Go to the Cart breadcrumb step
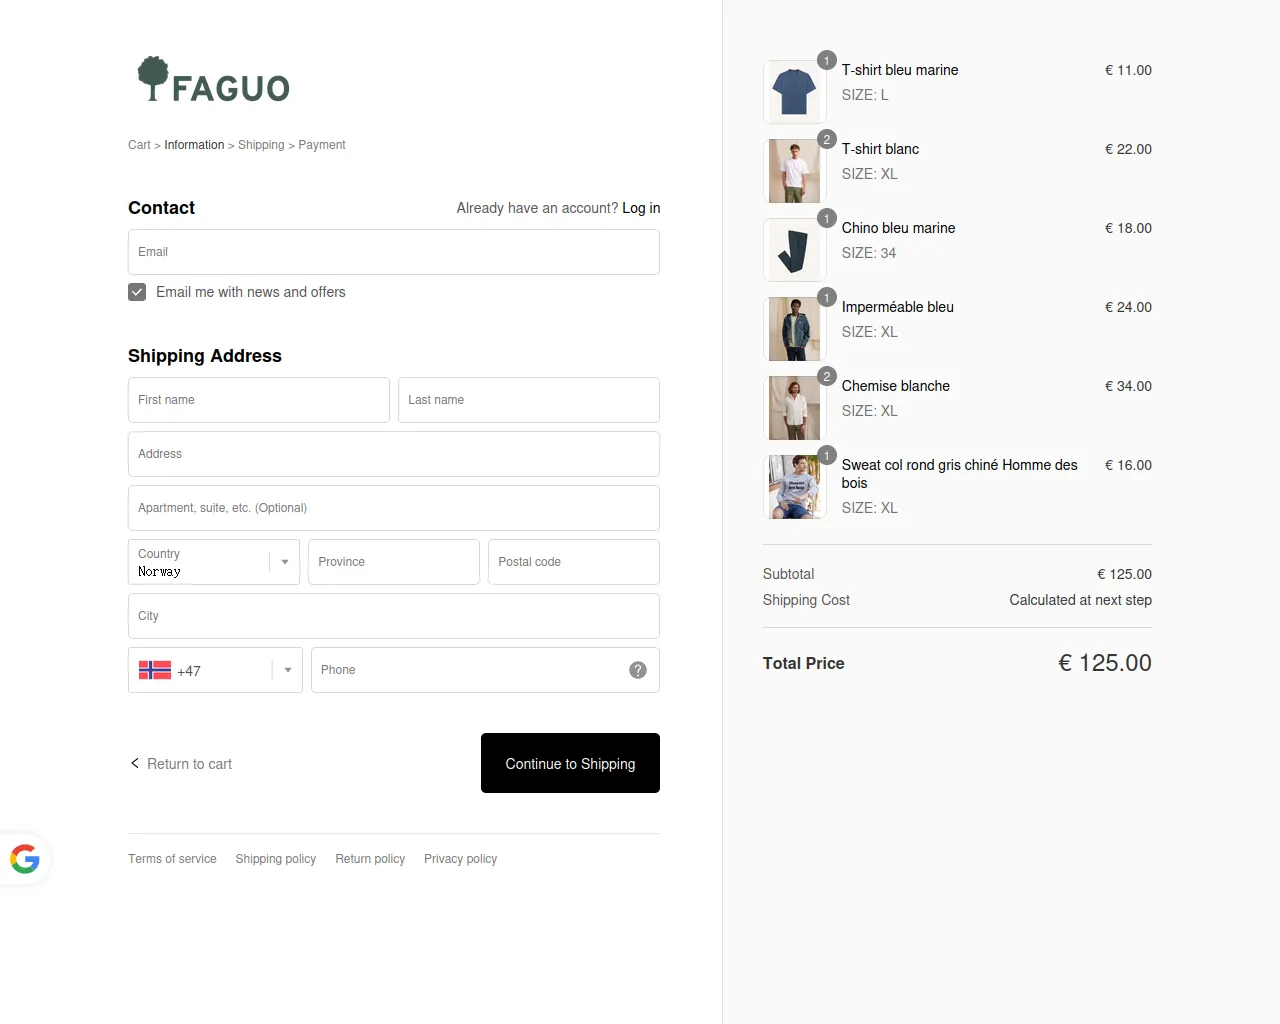 (139, 145)
